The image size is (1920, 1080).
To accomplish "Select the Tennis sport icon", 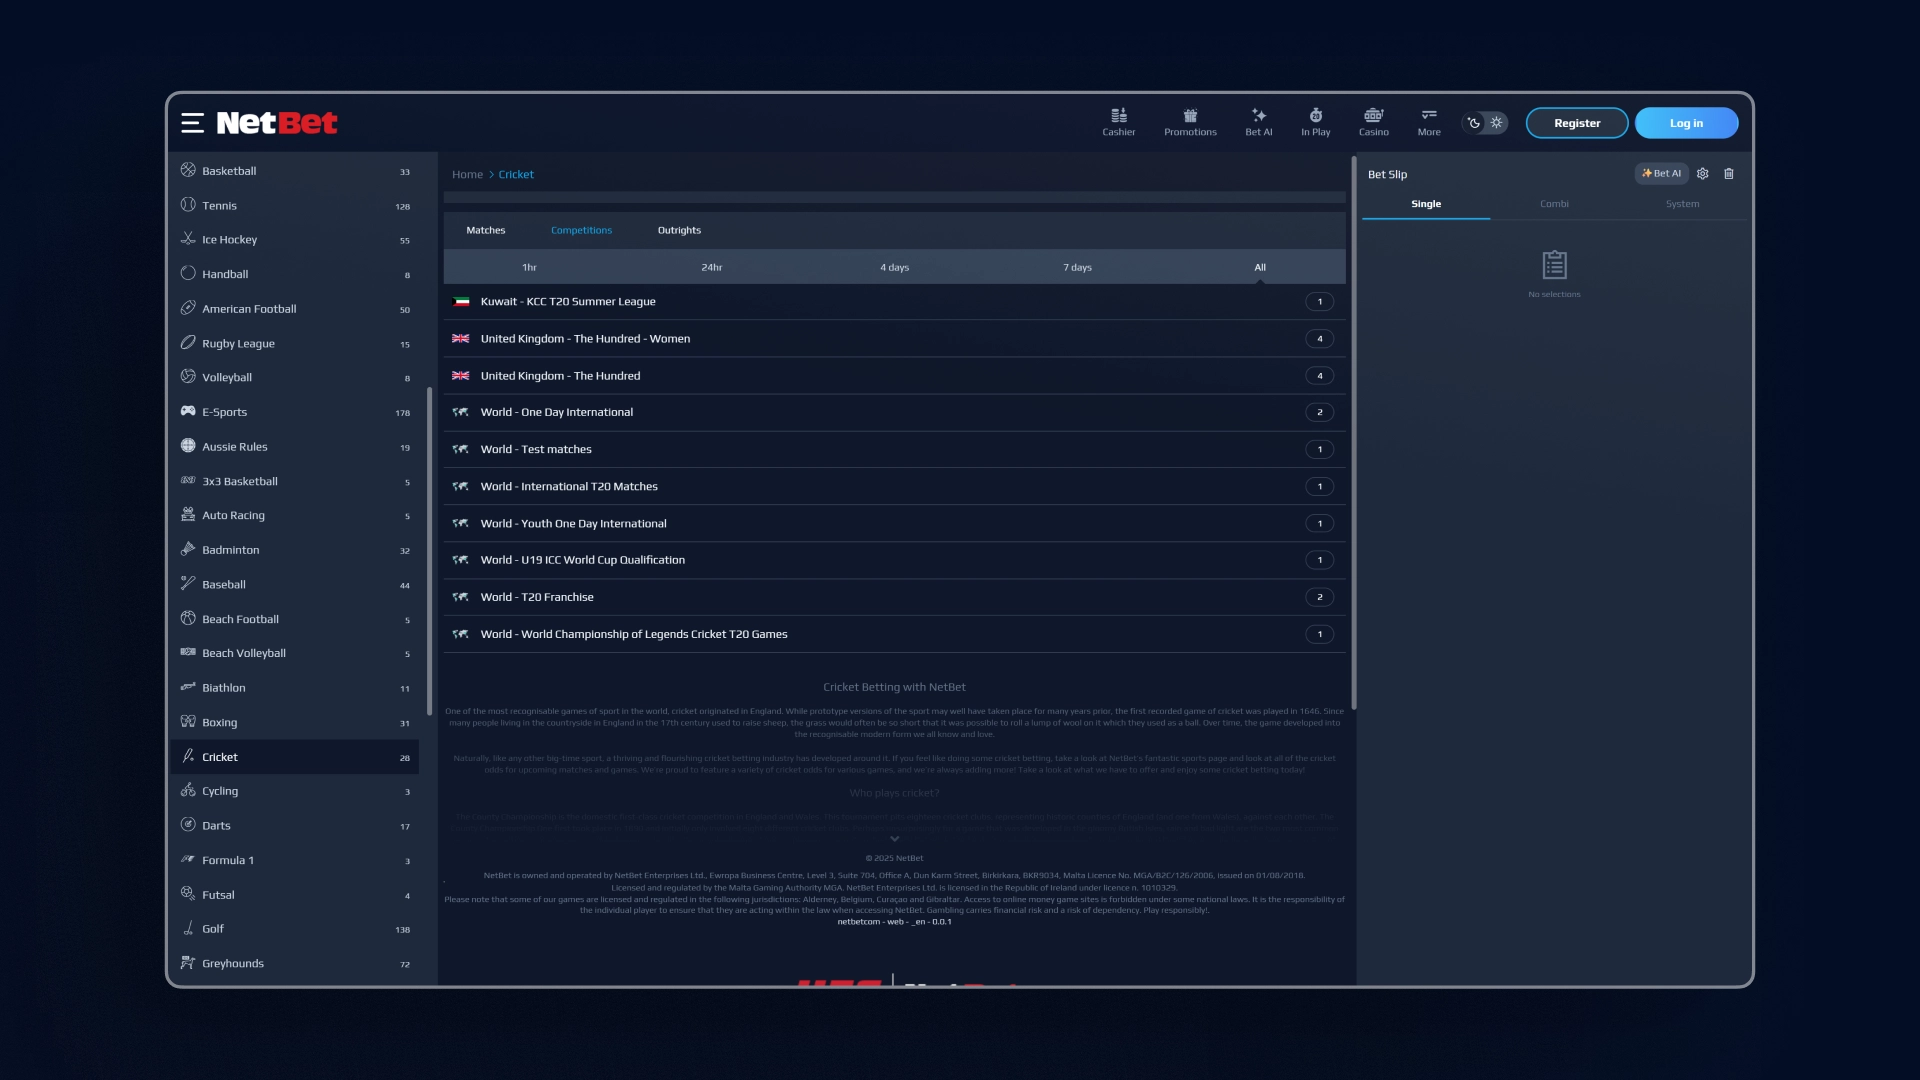I will point(188,204).
